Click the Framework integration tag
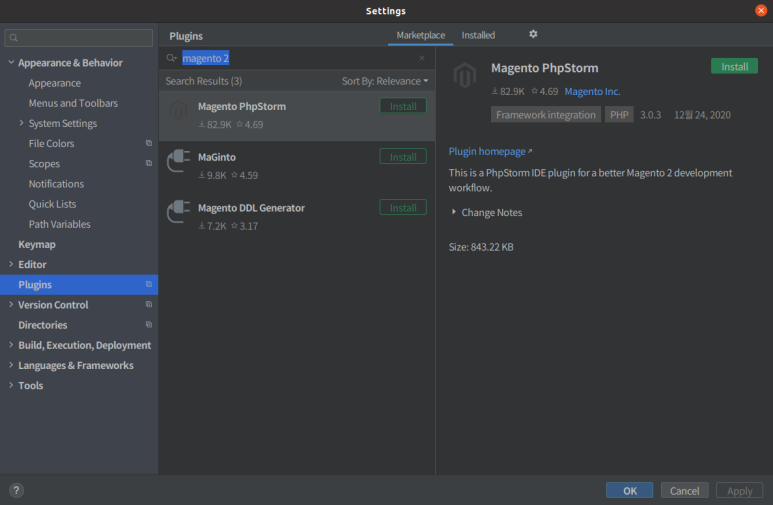Screen dimensions: 773x505 pos(546,115)
